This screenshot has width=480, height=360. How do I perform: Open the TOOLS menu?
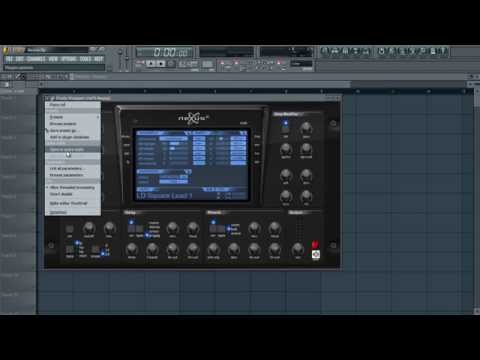click(x=85, y=59)
